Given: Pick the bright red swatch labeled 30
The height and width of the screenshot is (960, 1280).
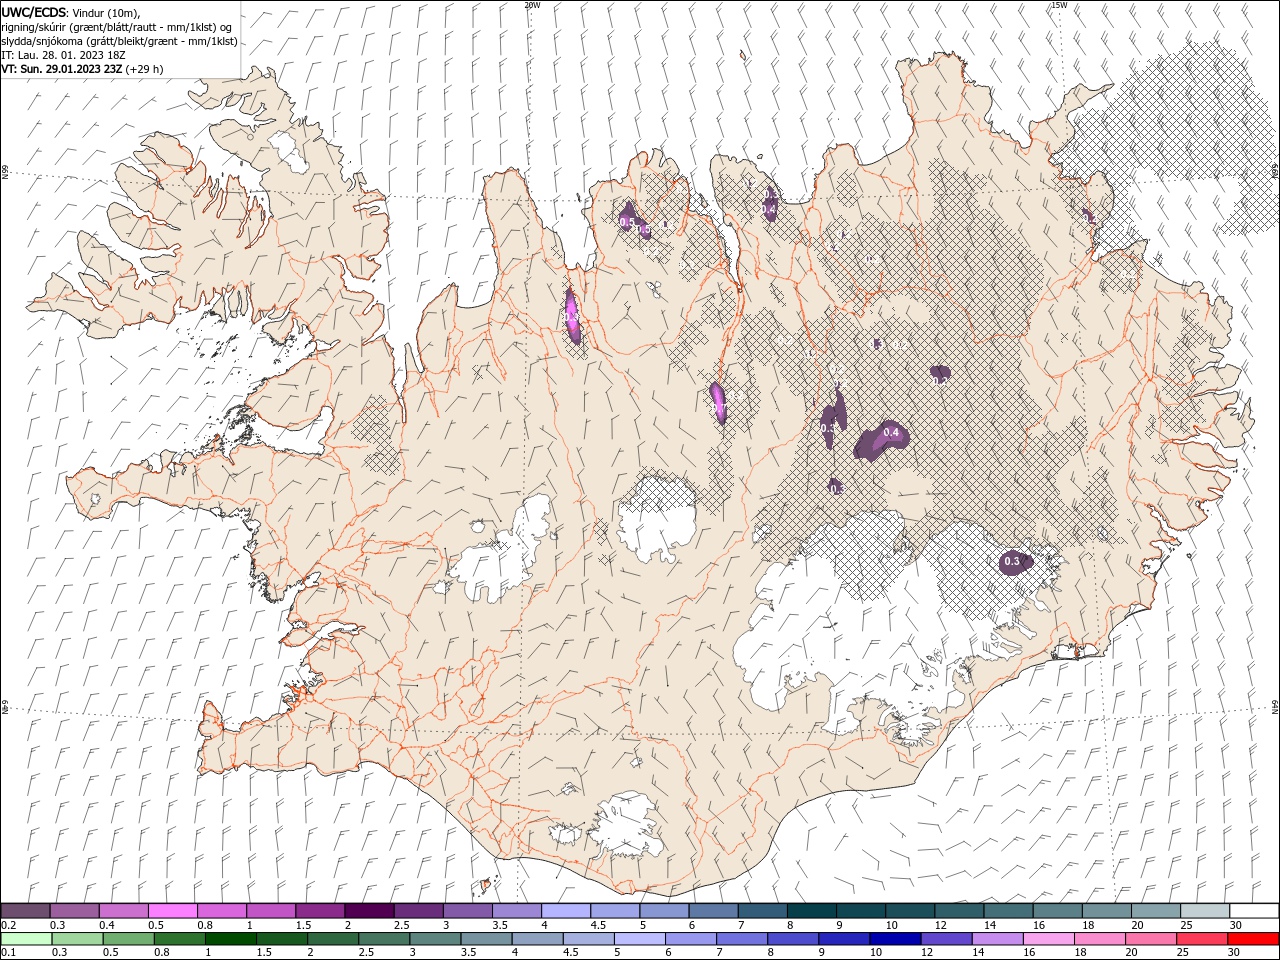Looking at the screenshot, I should coord(1252,938).
